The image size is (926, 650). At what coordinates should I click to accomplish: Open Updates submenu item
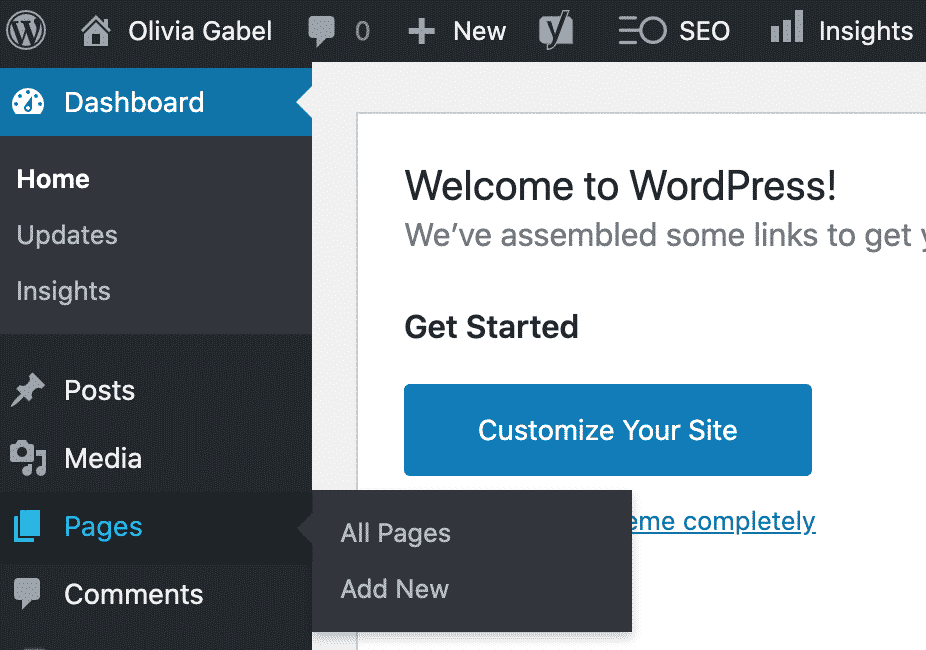coord(67,235)
